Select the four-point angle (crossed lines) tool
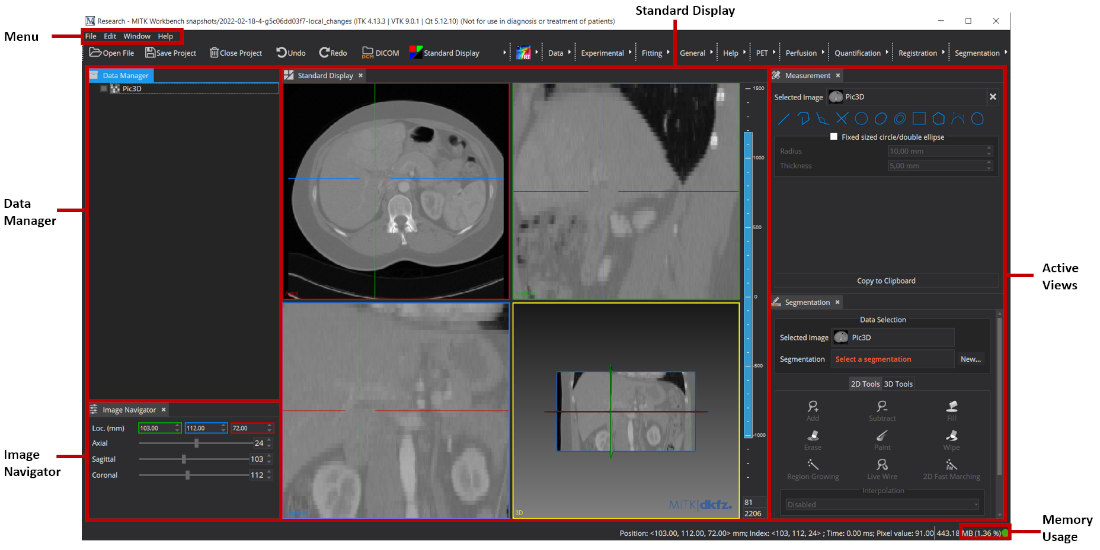The image size is (1100, 550). coord(843,119)
